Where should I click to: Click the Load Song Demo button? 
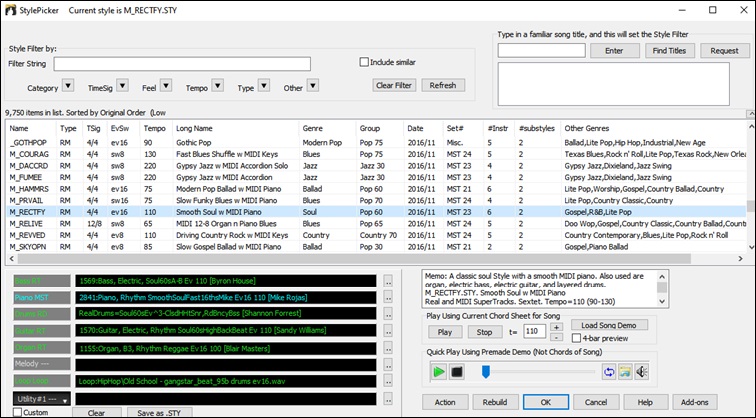point(608,325)
